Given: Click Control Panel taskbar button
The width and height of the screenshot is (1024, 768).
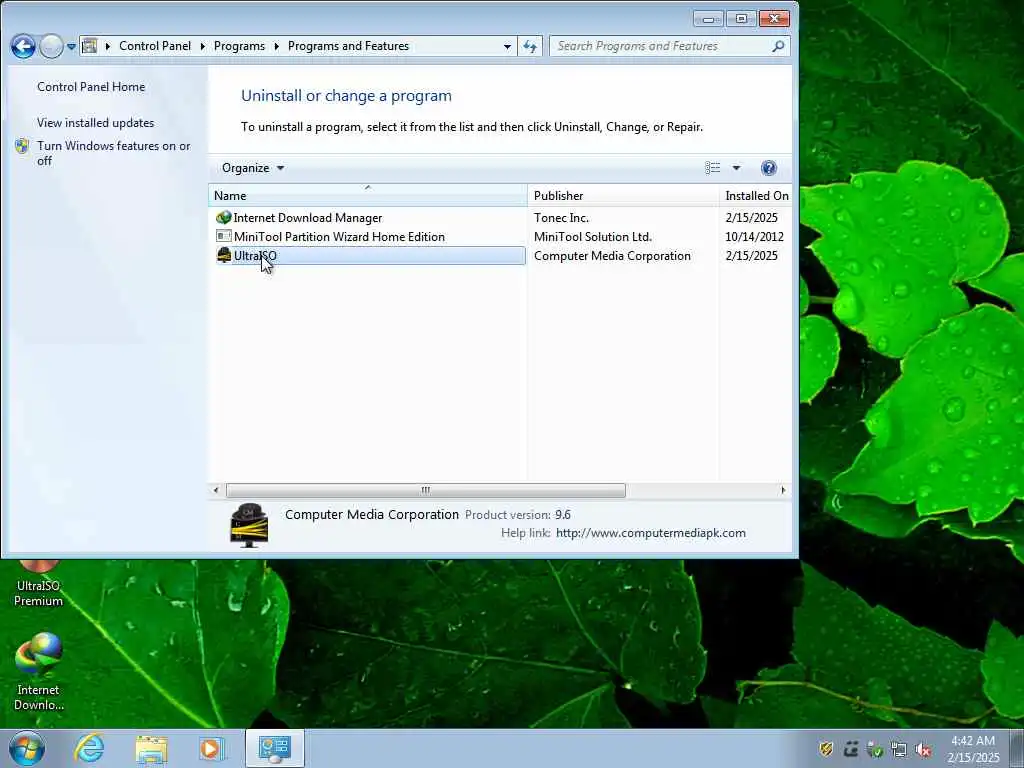Looking at the screenshot, I should tap(275, 748).
